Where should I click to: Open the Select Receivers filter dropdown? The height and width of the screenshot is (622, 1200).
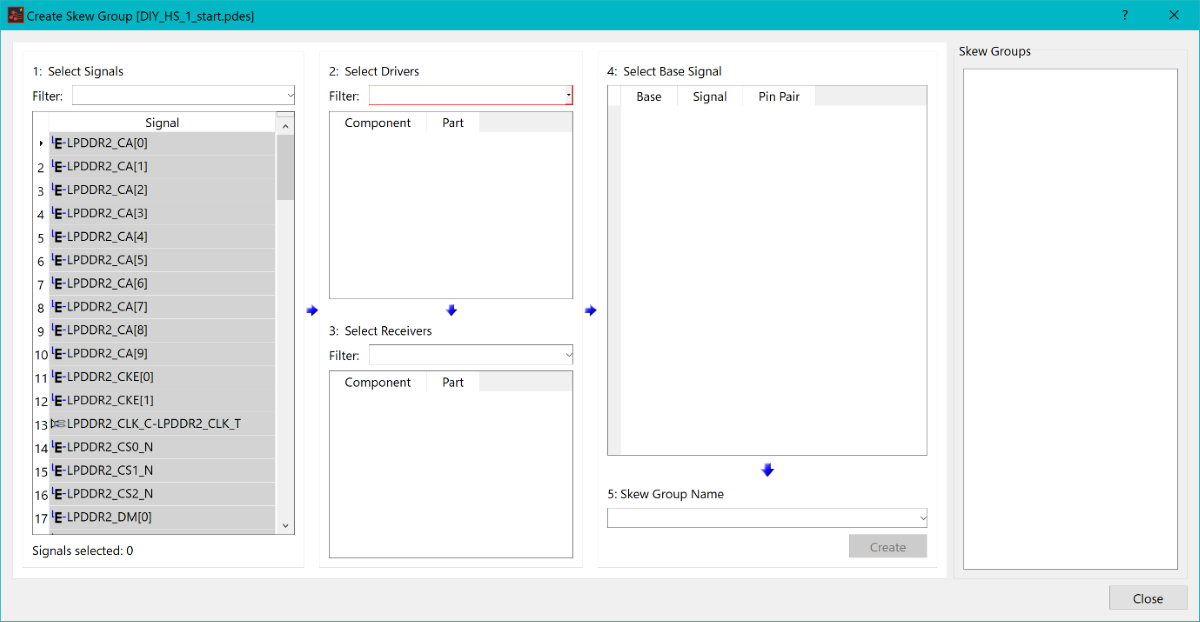pyautogui.click(x=568, y=355)
